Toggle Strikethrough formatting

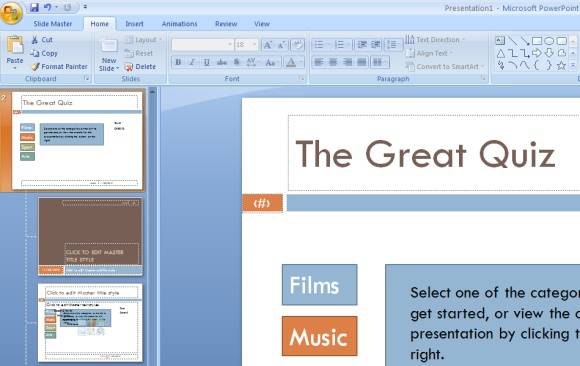click(222, 62)
